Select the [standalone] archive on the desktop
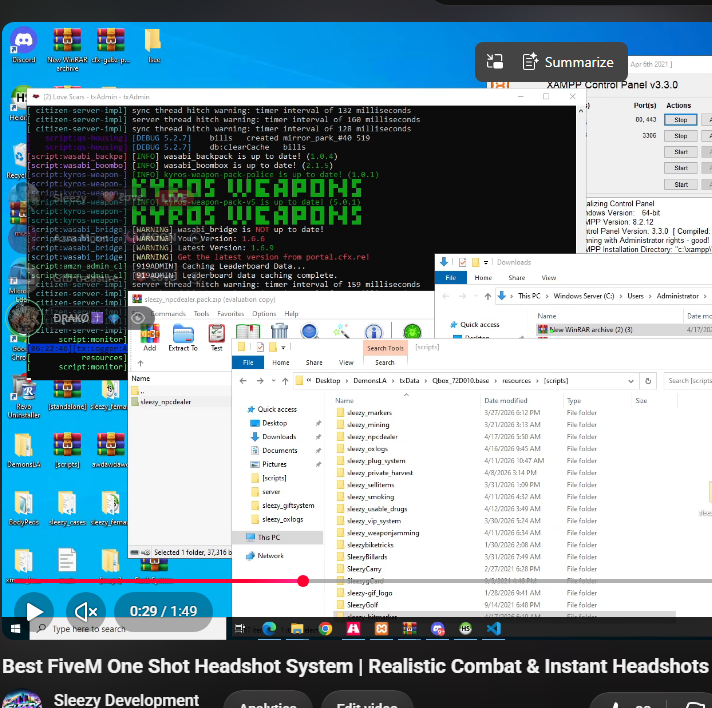This screenshot has width=712, height=708. [x=67, y=394]
